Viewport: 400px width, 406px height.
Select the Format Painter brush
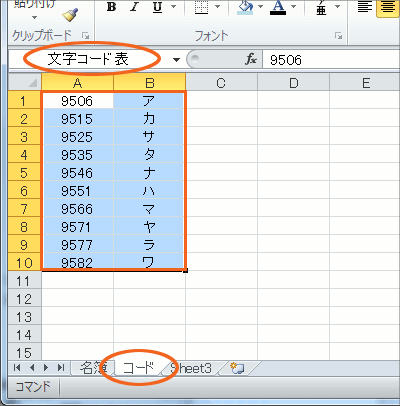(x=70, y=15)
